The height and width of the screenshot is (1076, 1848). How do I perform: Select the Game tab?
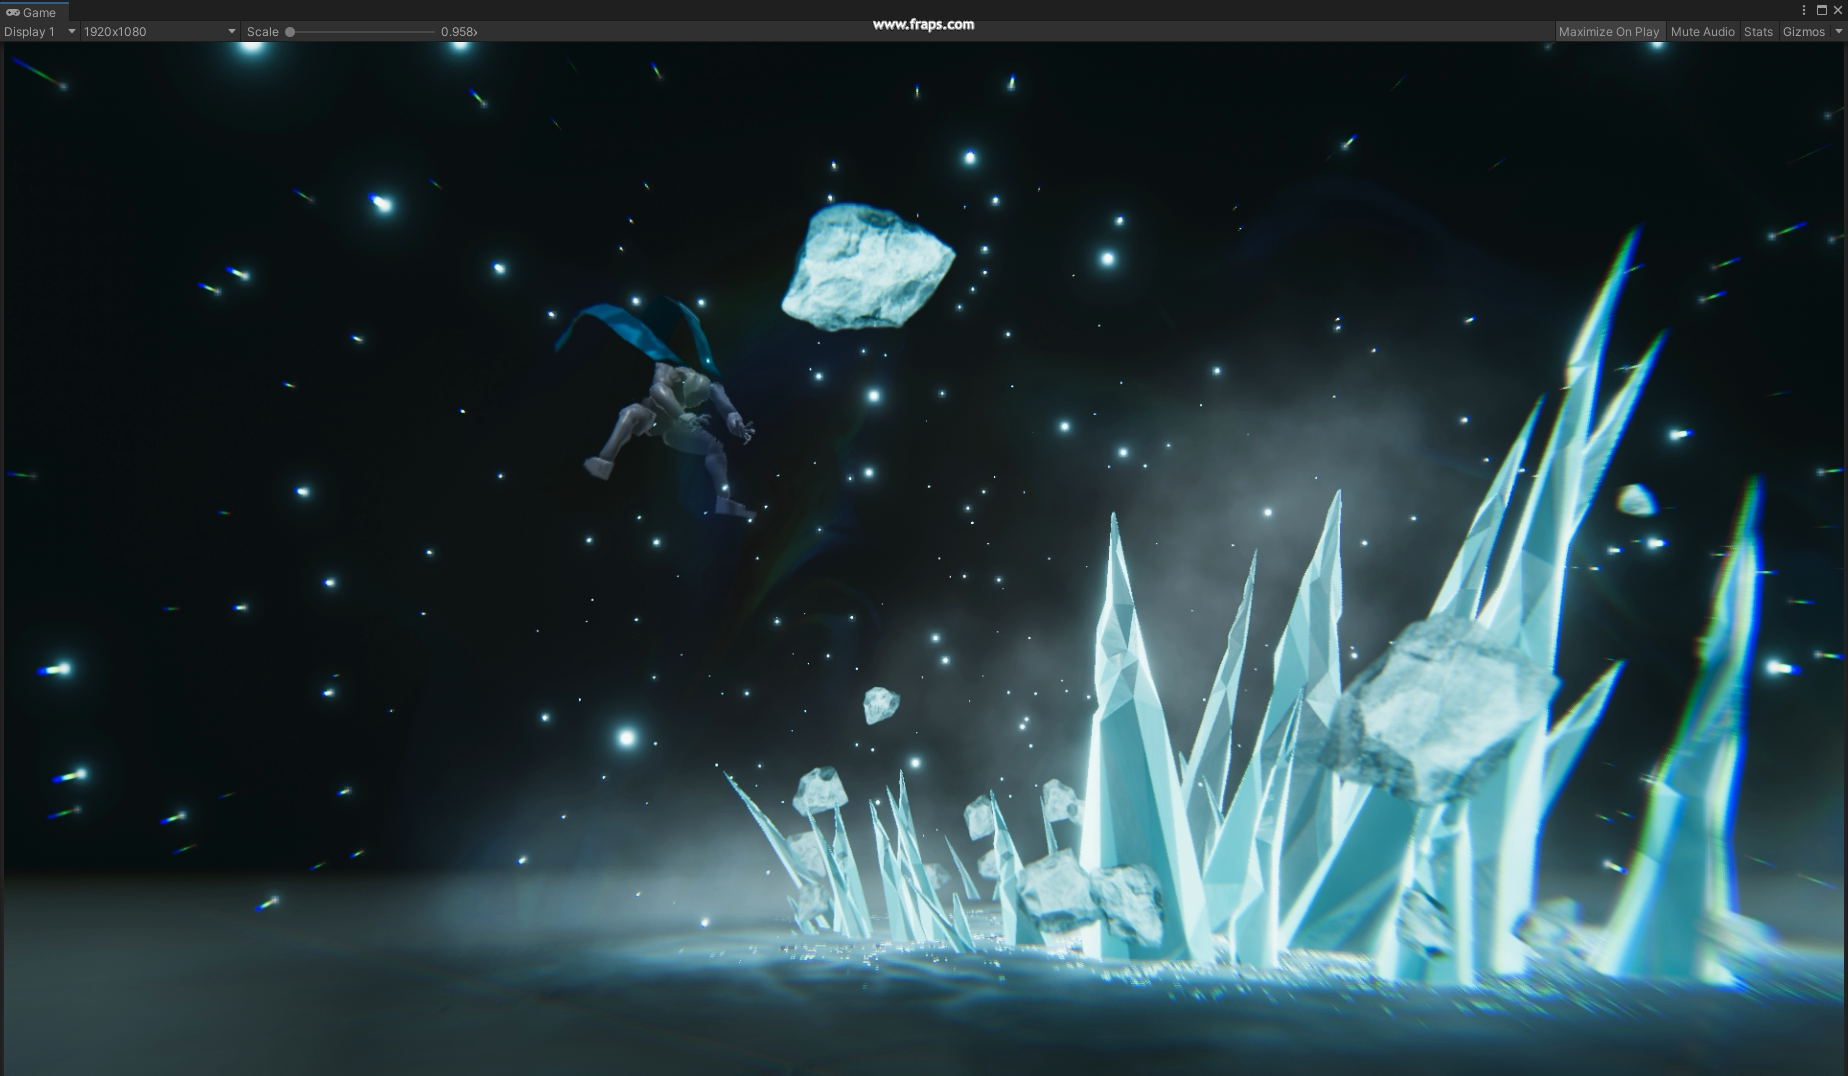click(38, 12)
